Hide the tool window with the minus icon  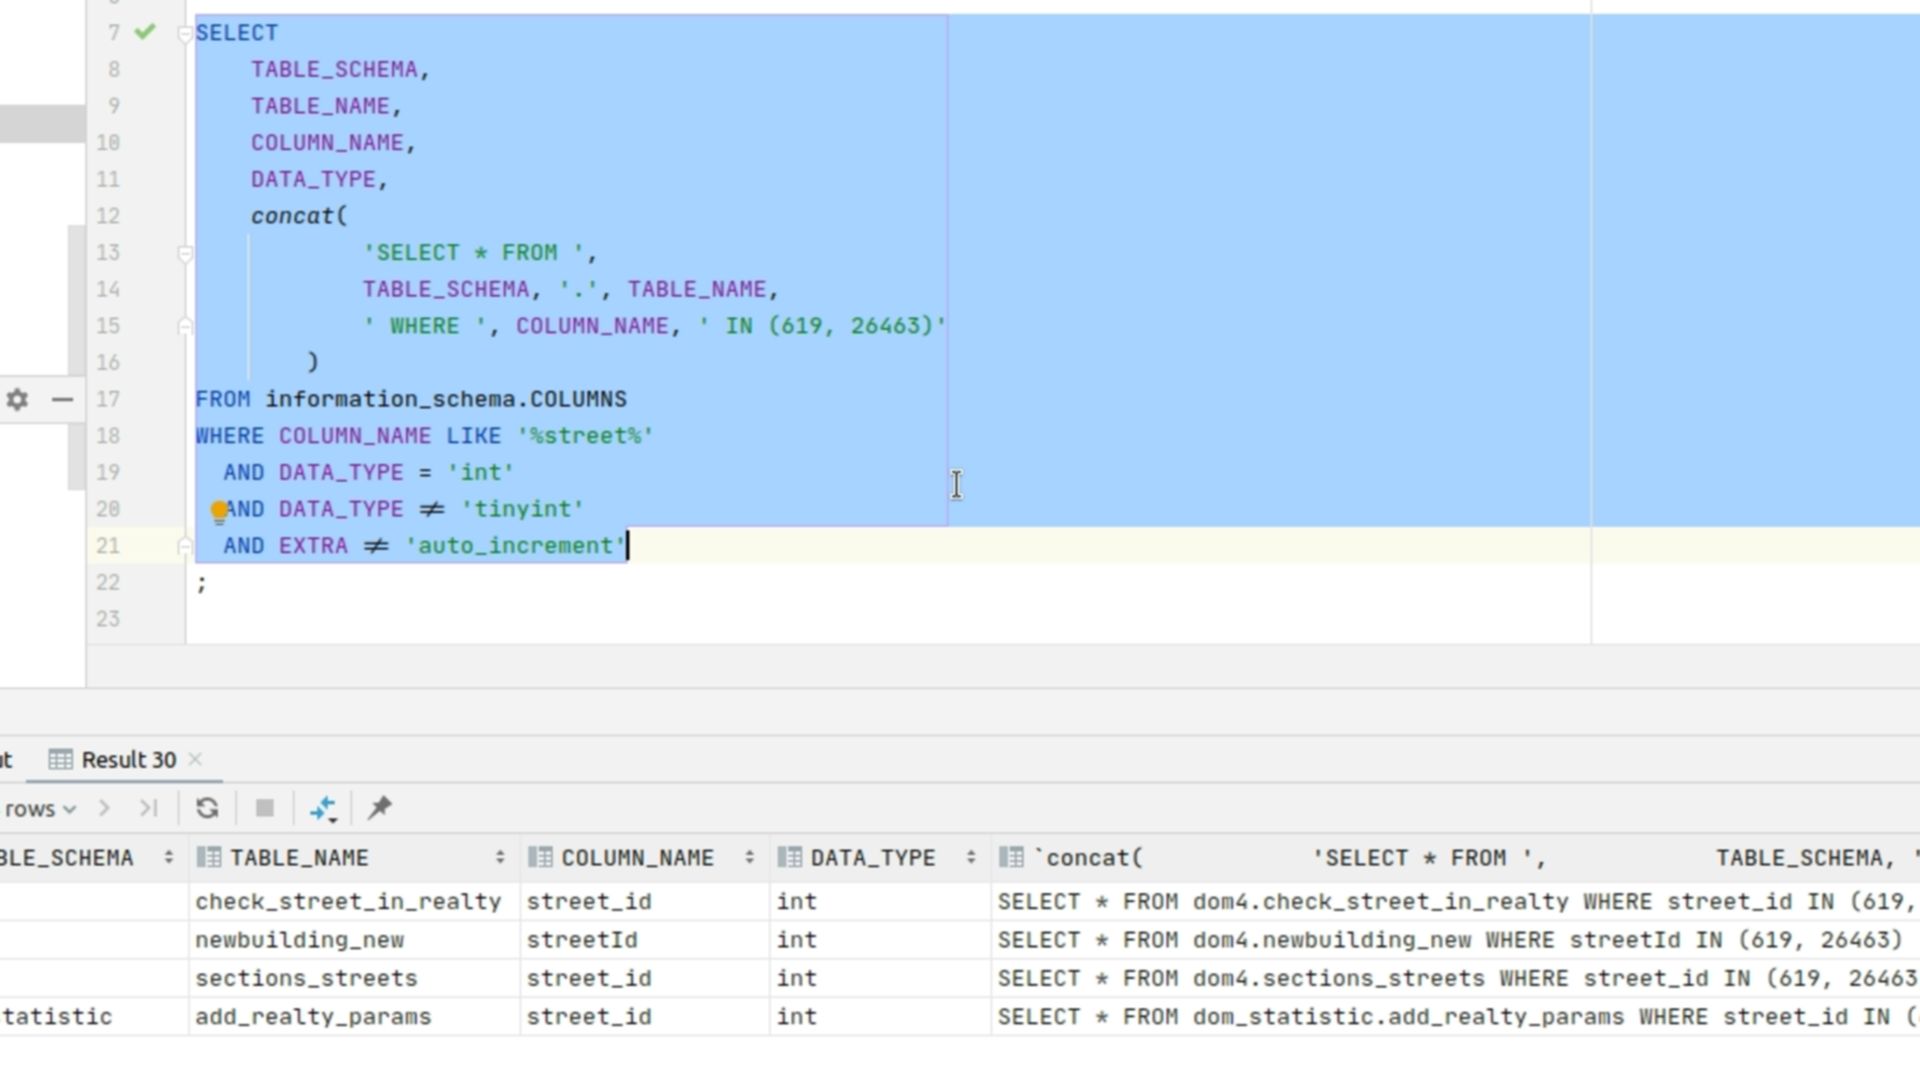tap(62, 400)
